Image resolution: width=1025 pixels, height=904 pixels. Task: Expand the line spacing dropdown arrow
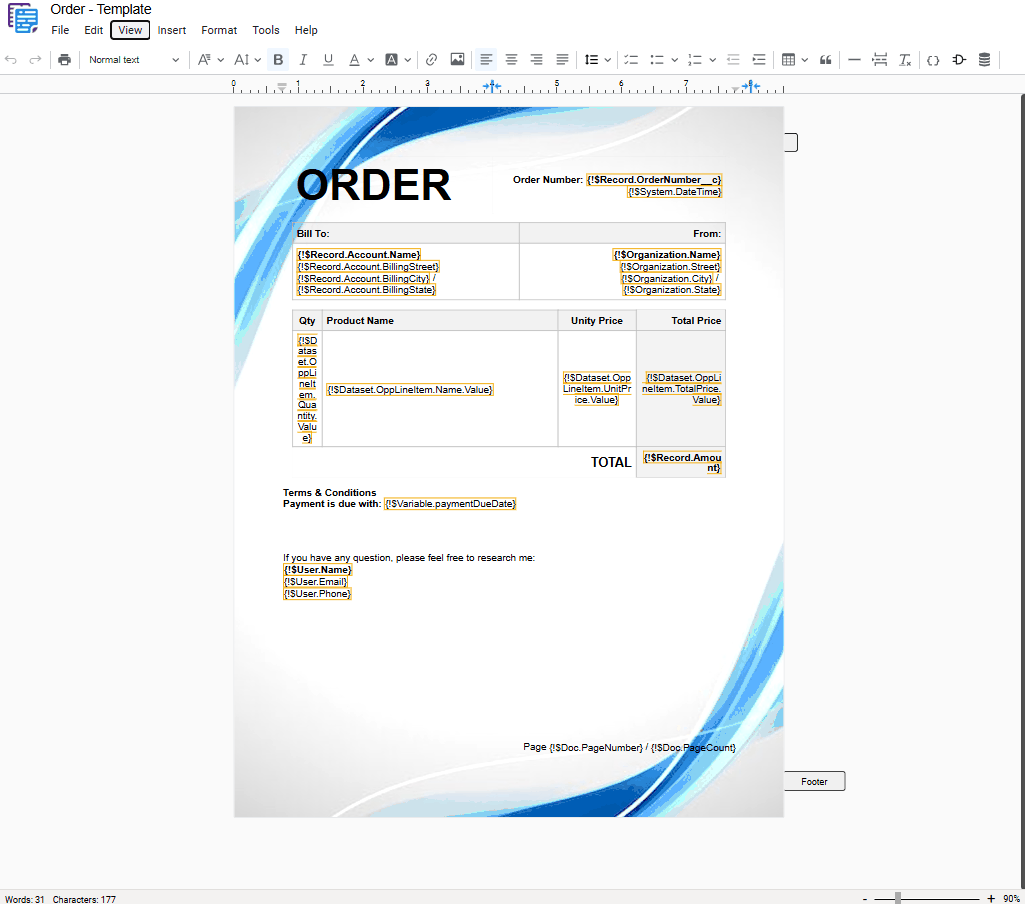(x=607, y=59)
